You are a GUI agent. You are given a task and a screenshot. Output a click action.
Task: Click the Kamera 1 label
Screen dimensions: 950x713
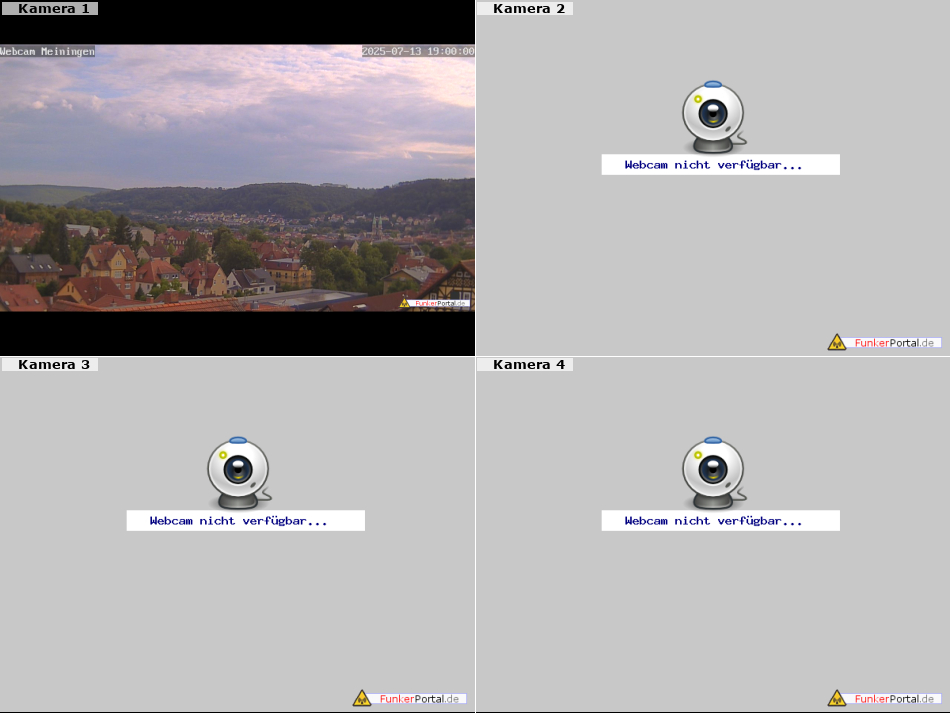pos(49,8)
